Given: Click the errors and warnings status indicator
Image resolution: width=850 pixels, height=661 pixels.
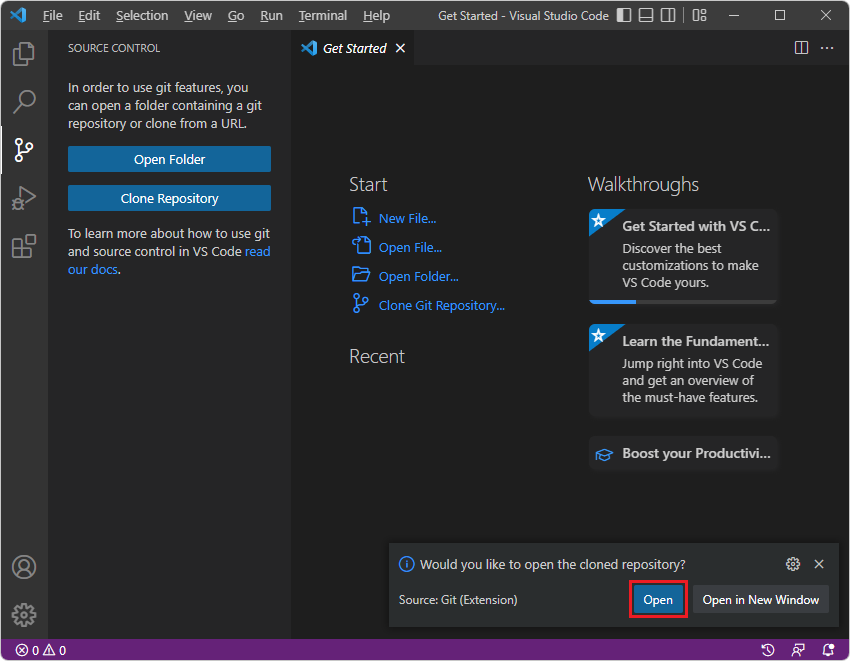Looking at the screenshot, I should coord(40,650).
